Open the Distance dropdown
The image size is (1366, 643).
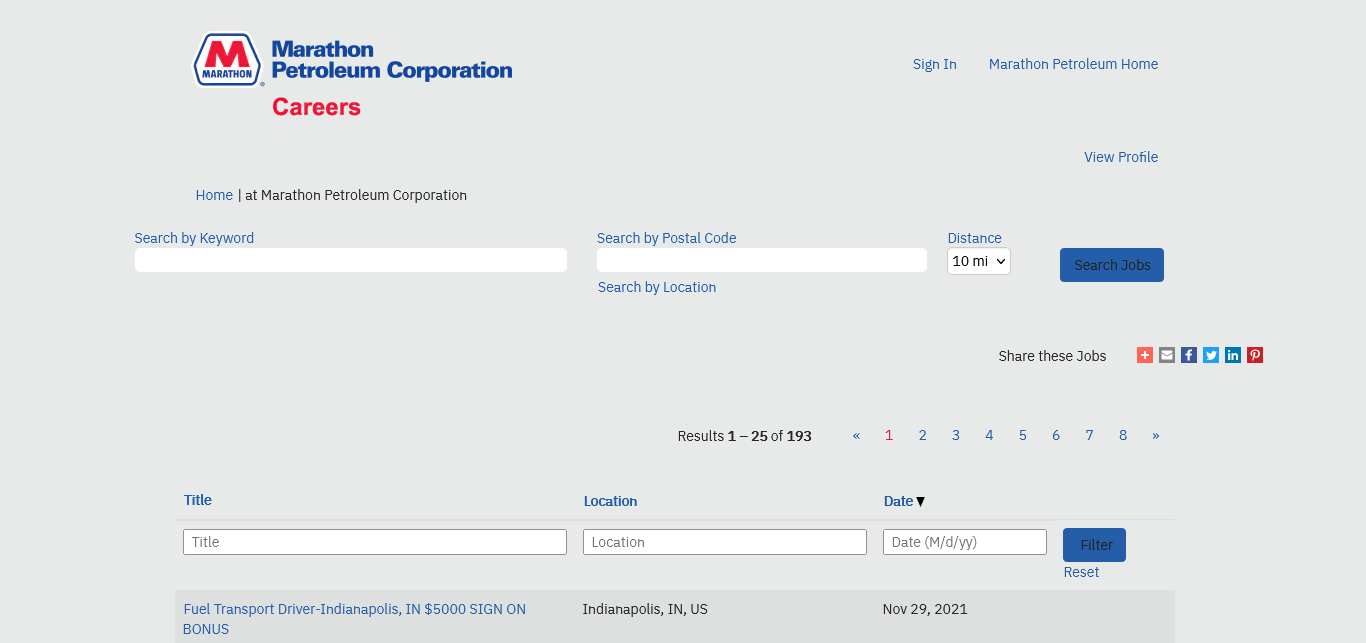click(978, 261)
